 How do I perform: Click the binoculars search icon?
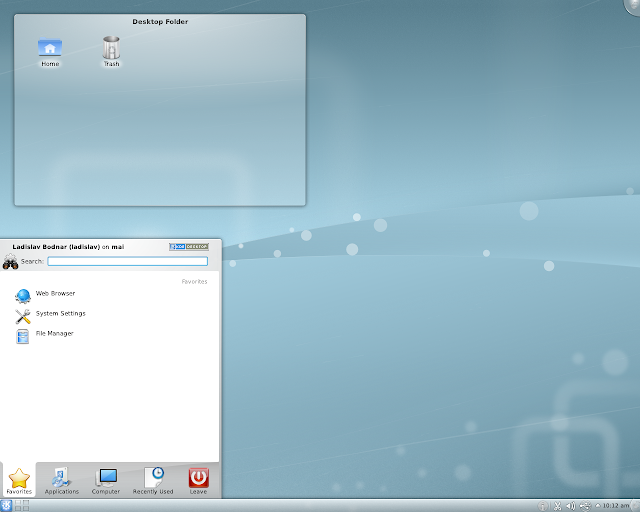point(10,262)
